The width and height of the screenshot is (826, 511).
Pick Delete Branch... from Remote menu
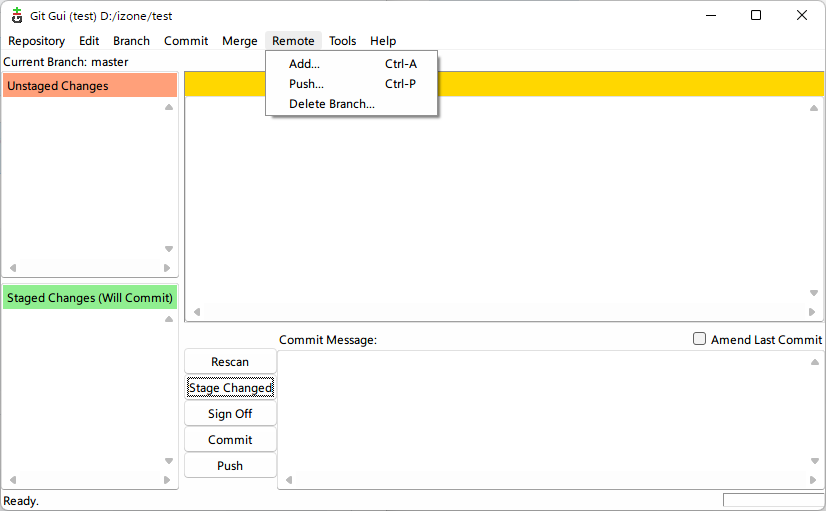click(331, 104)
